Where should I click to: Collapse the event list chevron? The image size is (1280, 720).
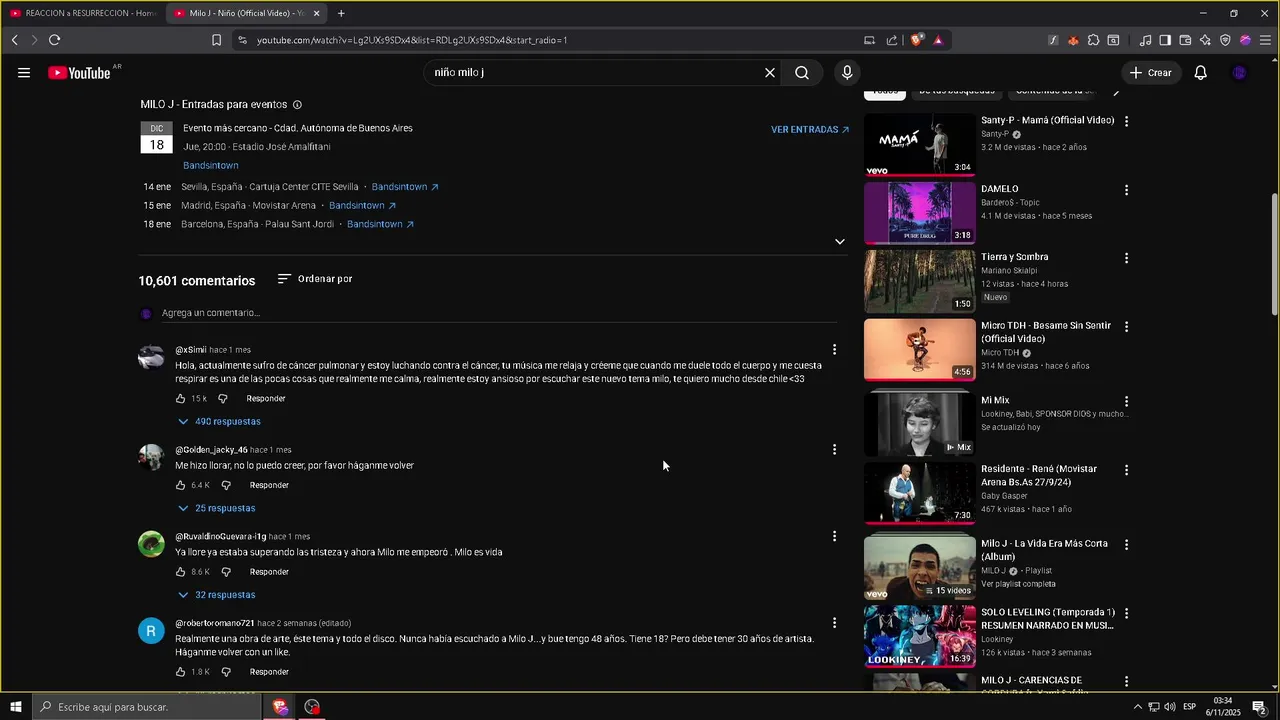click(x=840, y=242)
